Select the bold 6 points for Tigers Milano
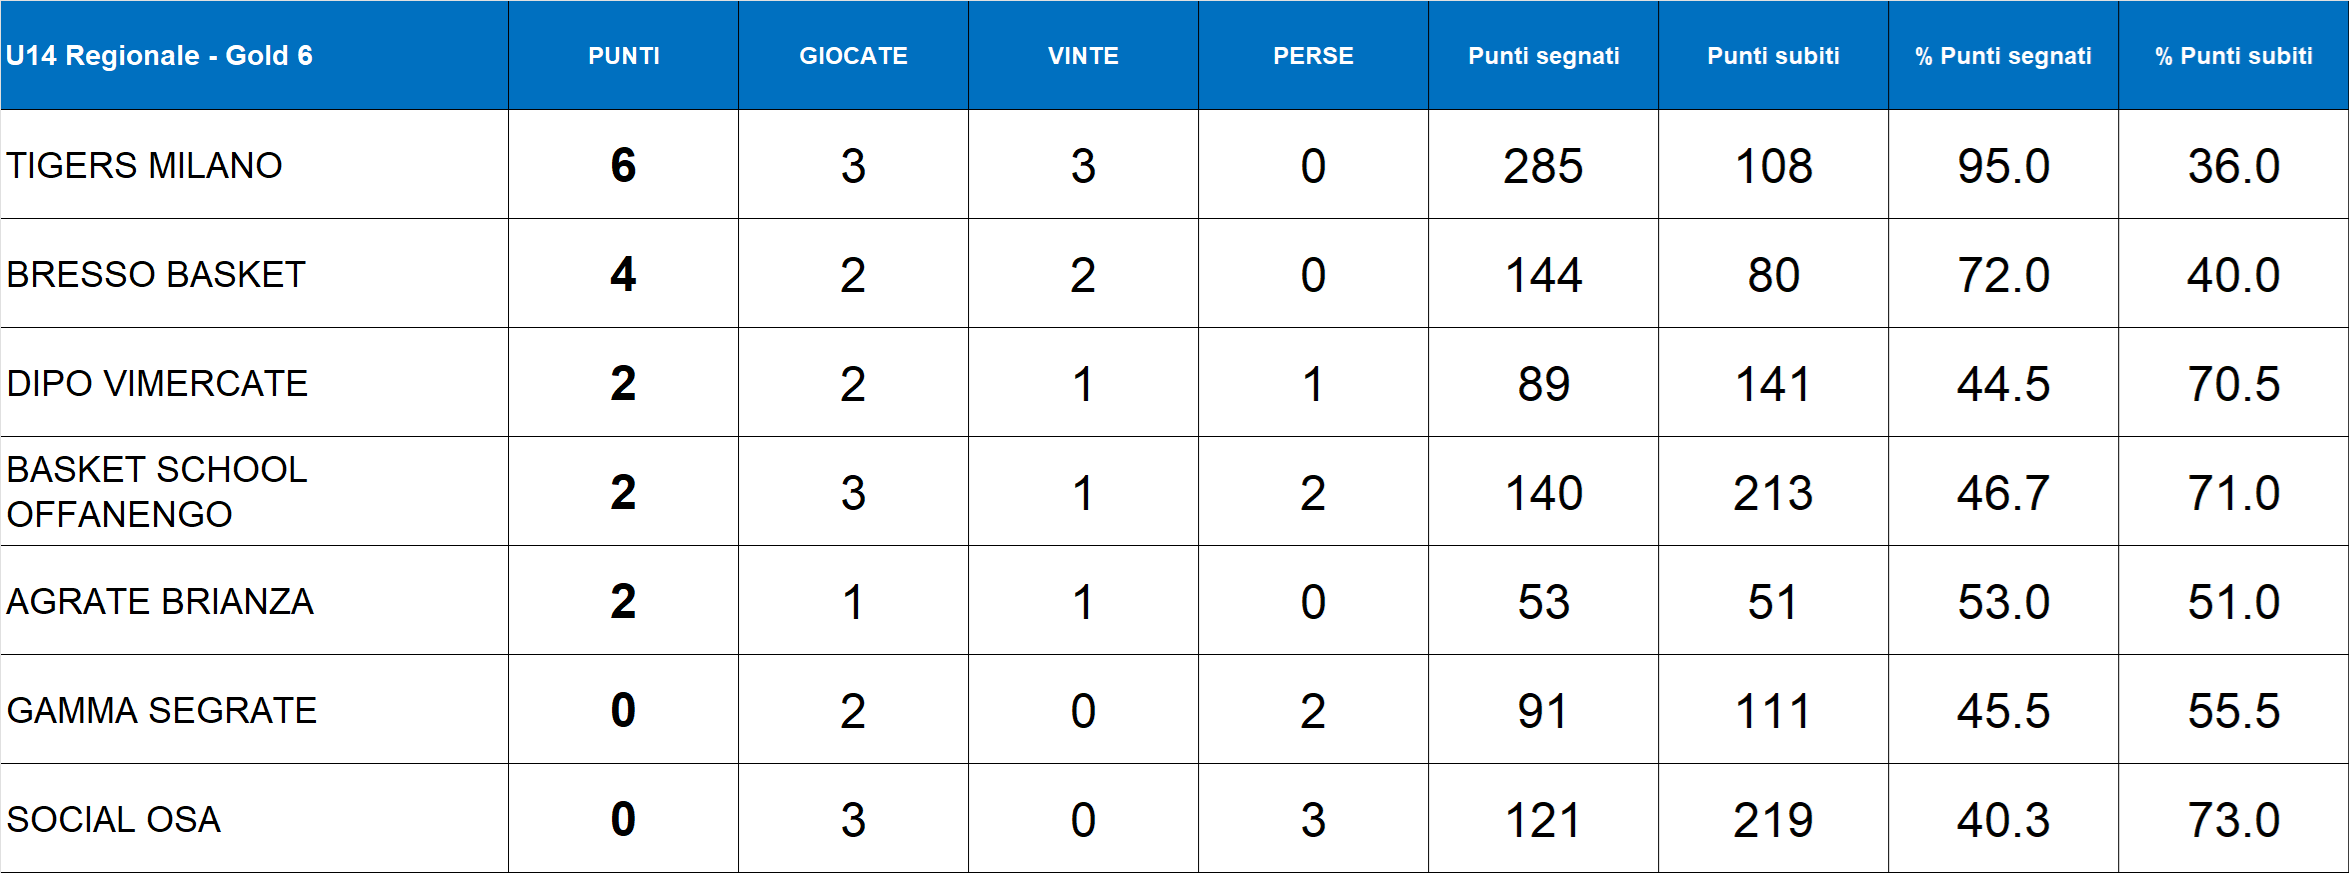Image resolution: width=2349 pixels, height=873 pixels. [623, 166]
